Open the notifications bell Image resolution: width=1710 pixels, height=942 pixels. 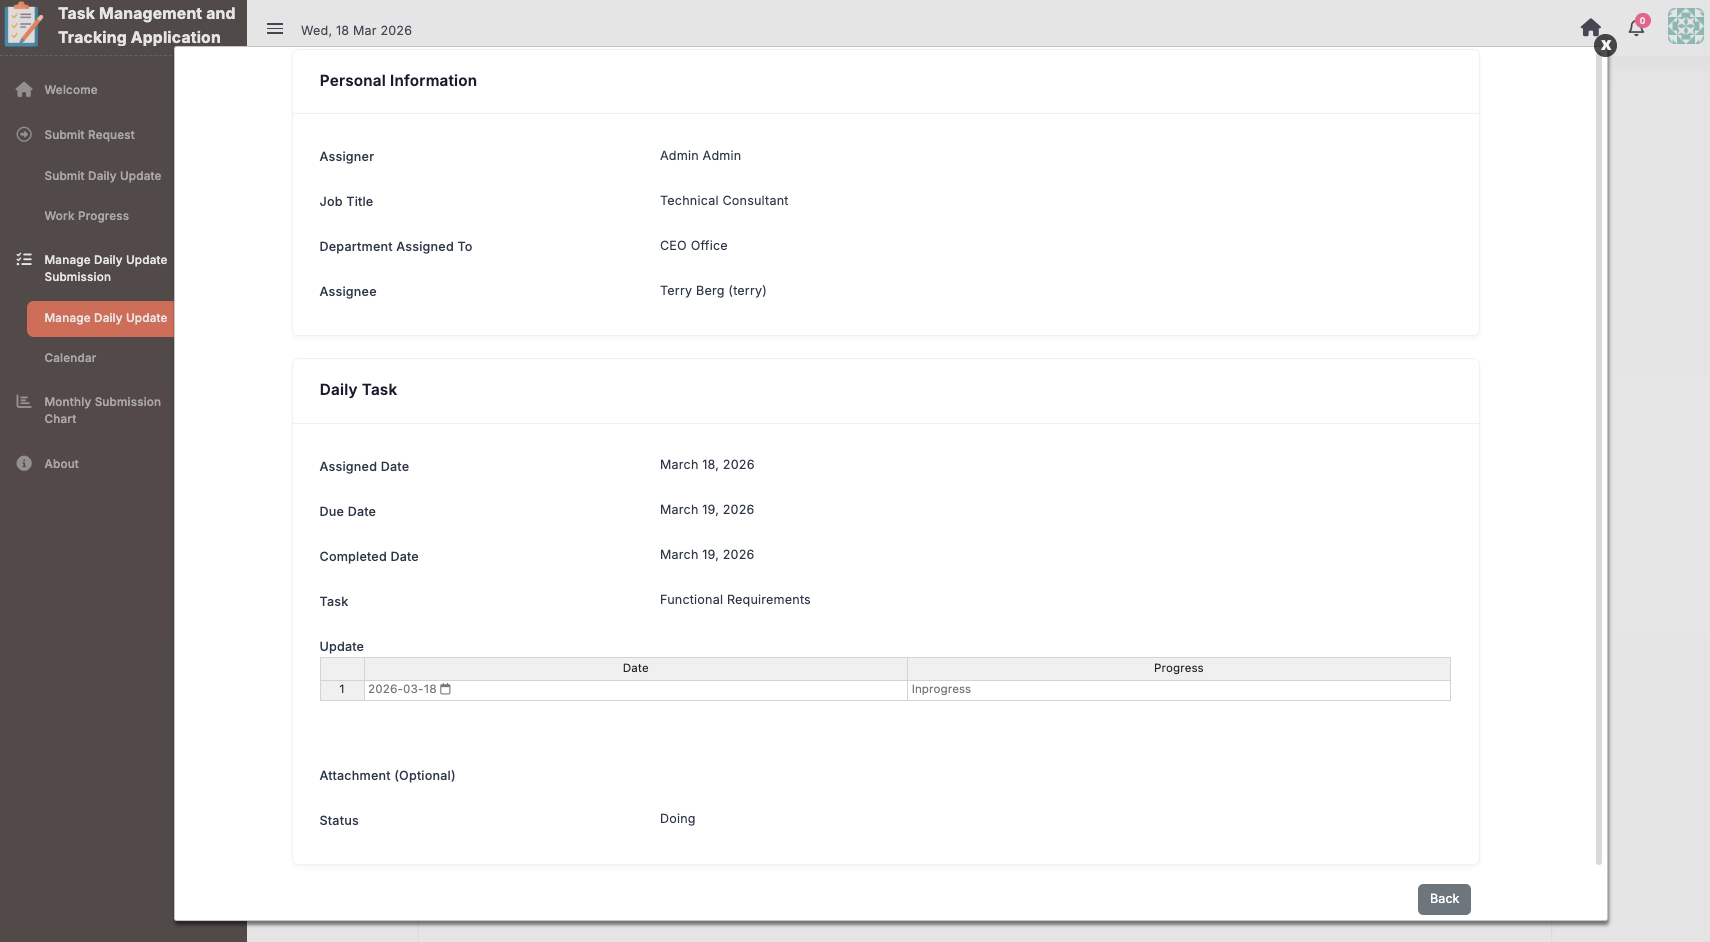[1636, 28]
